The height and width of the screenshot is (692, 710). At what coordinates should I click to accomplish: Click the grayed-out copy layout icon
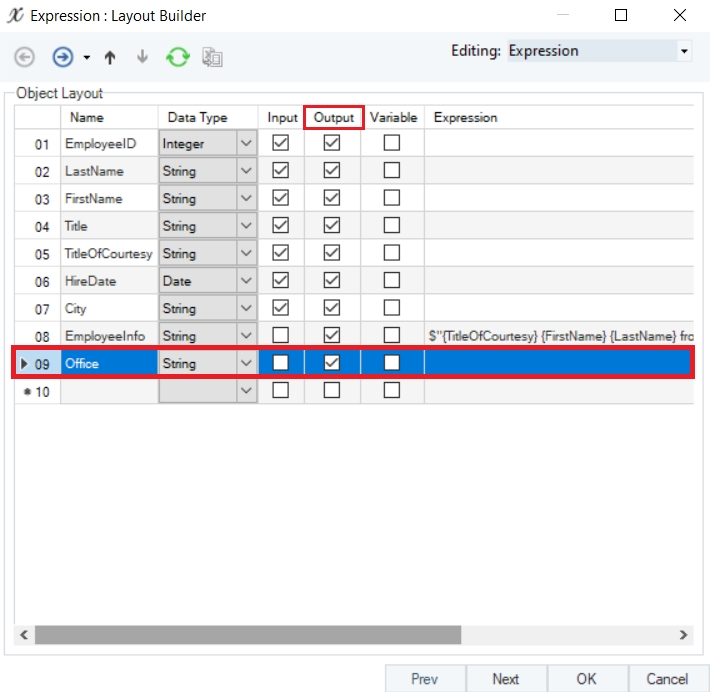pos(212,58)
